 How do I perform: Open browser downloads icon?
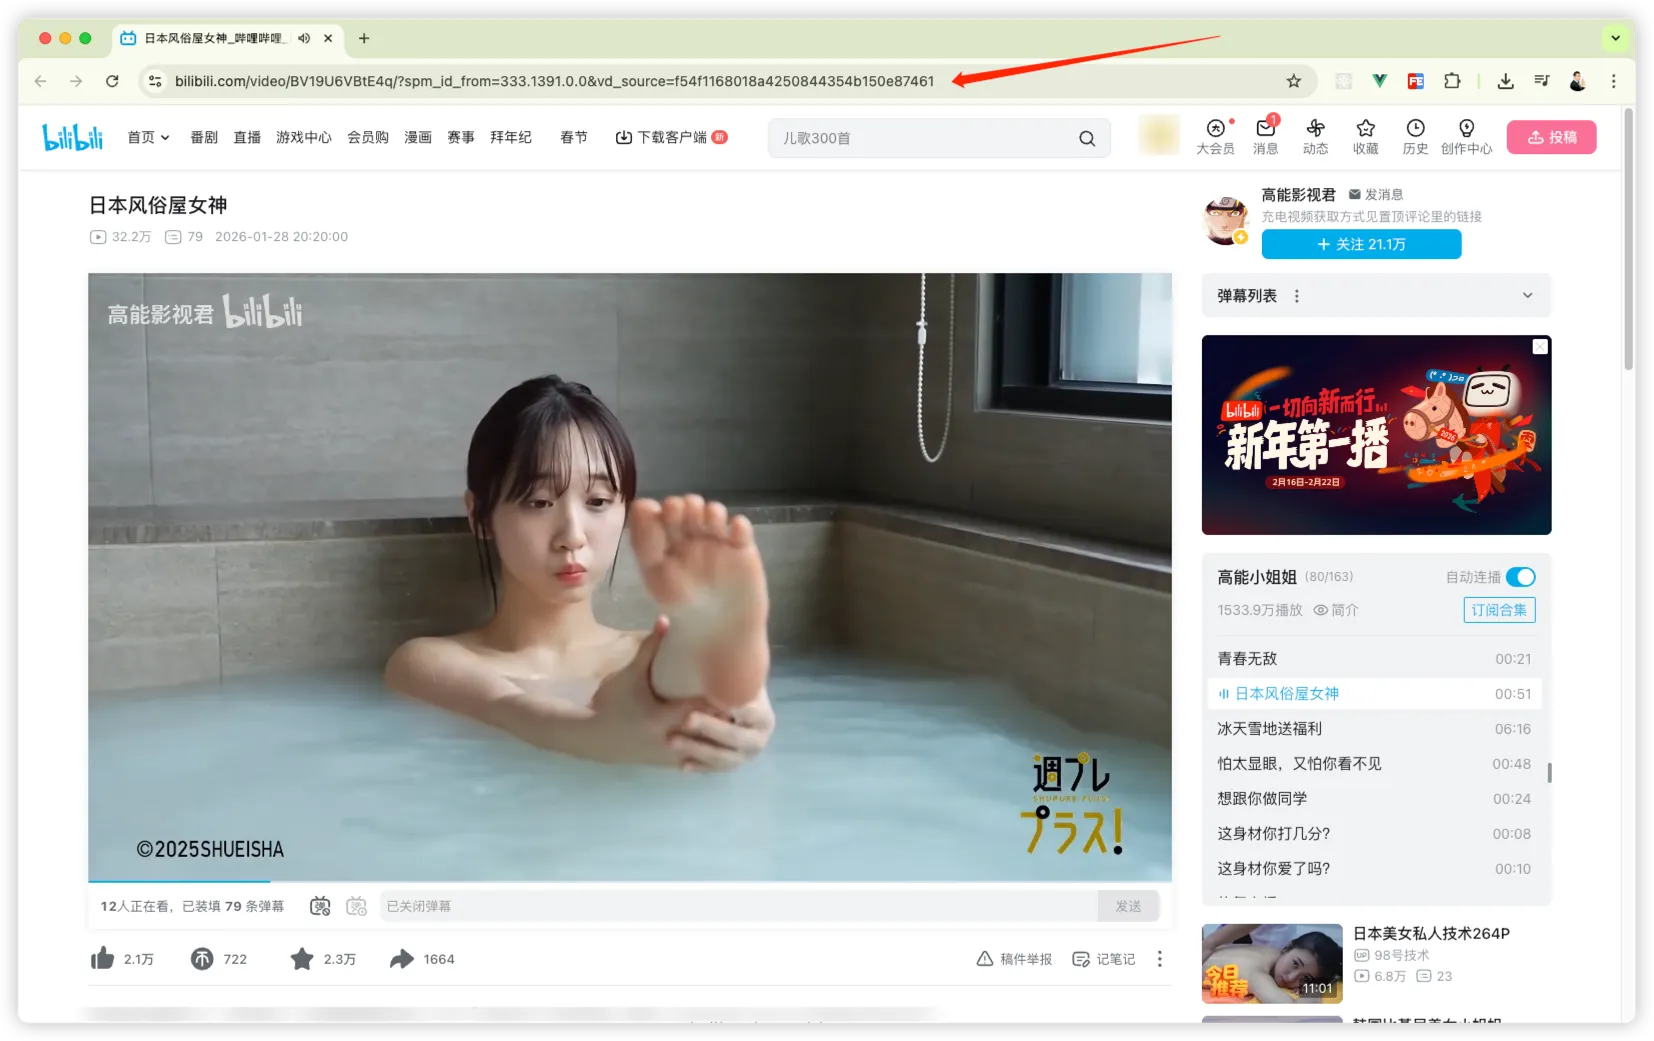click(1505, 81)
